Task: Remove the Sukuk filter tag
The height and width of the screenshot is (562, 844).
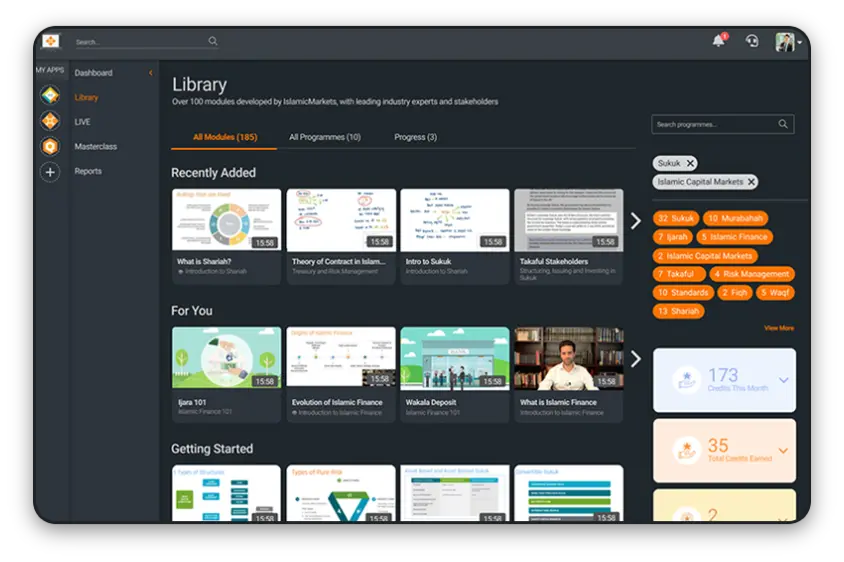Action: point(690,163)
